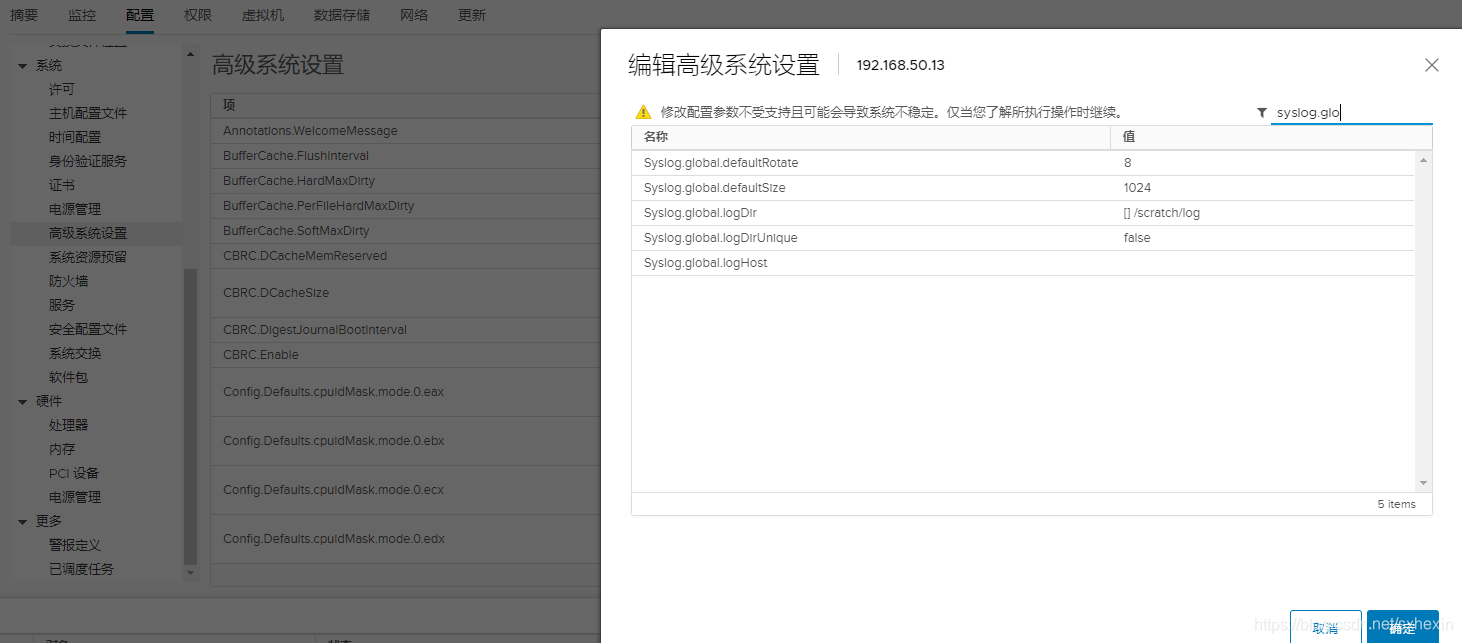Click the [] /scratch/log value

(x=1162, y=213)
